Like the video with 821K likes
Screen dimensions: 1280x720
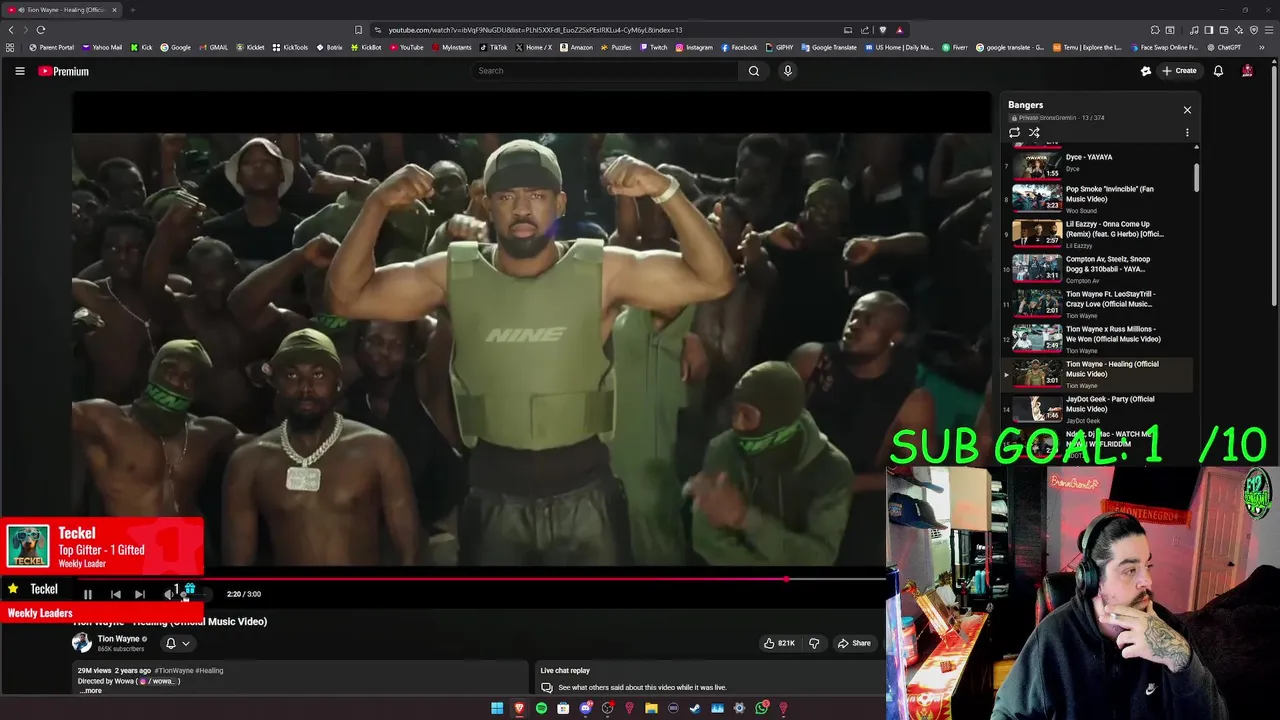pos(780,643)
